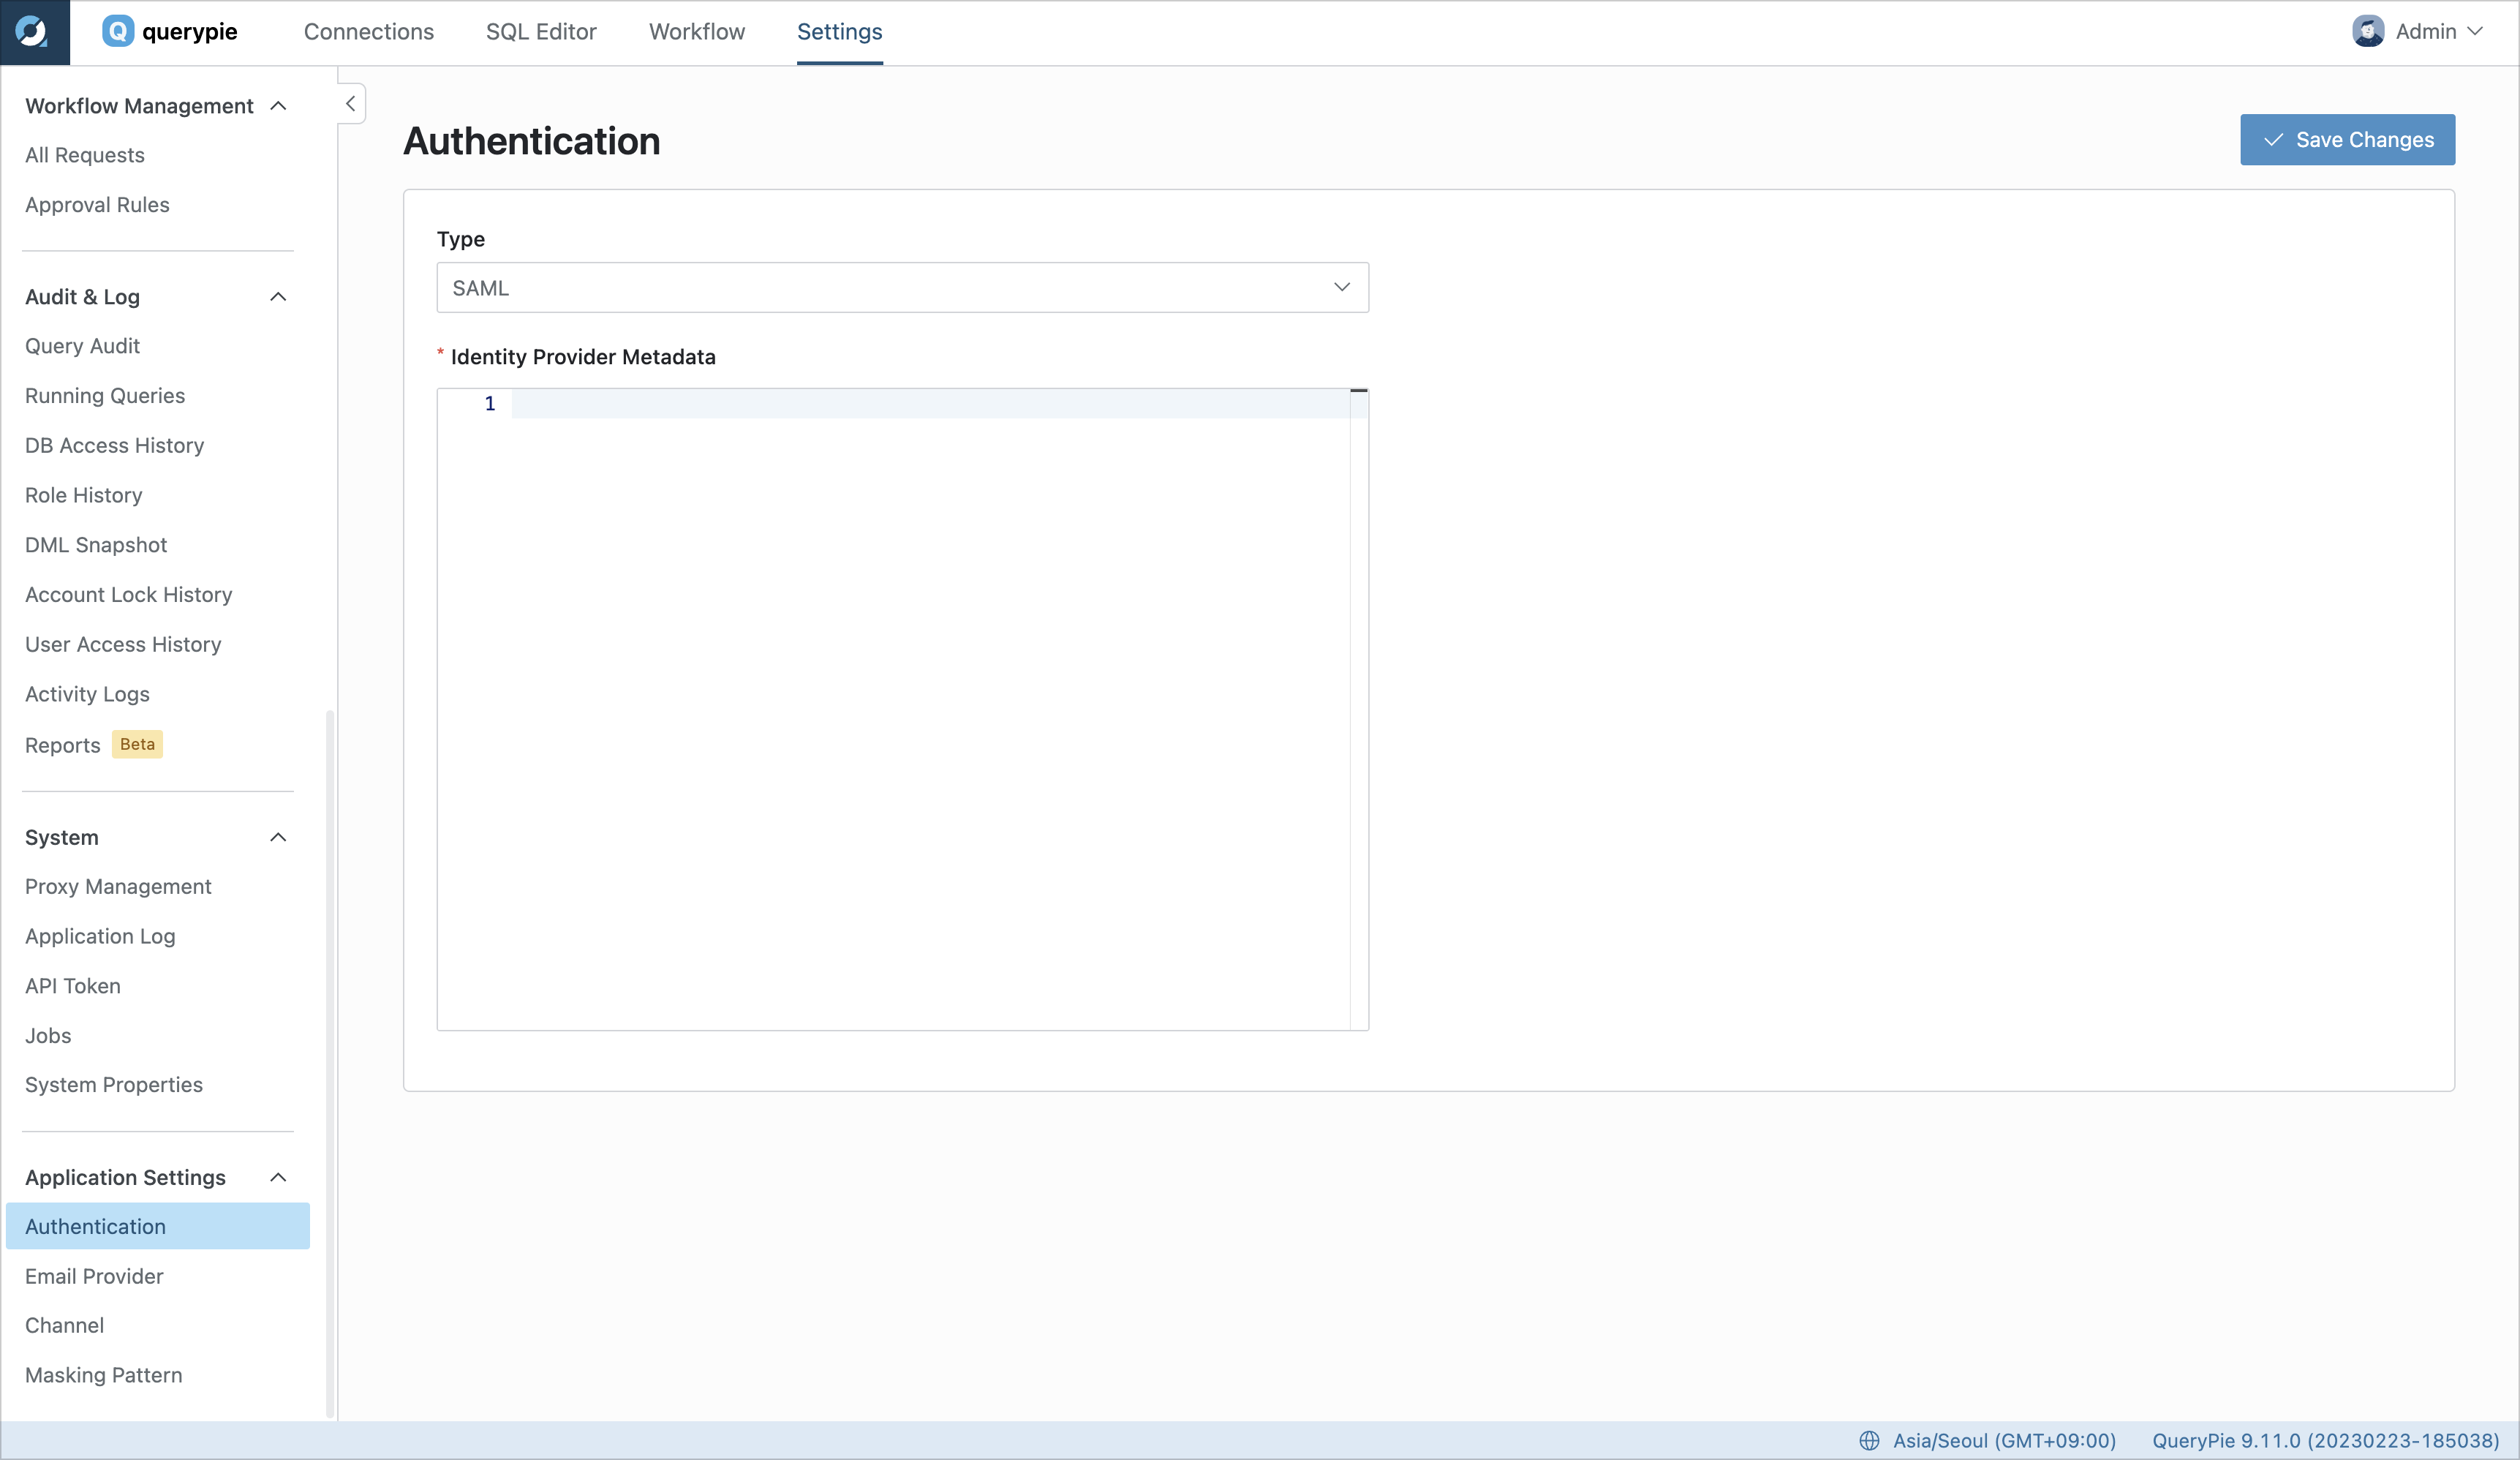Screen dimensions: 2520x1460
Task: Click line number 1 in editor gutter
Action: [x=490, y=404]
